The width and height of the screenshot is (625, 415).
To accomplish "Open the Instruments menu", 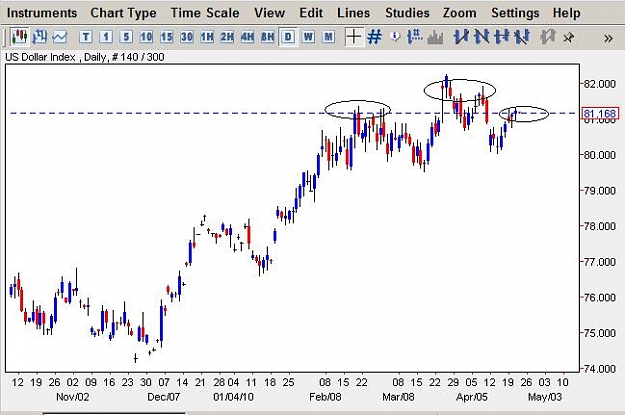I will 42,13.
